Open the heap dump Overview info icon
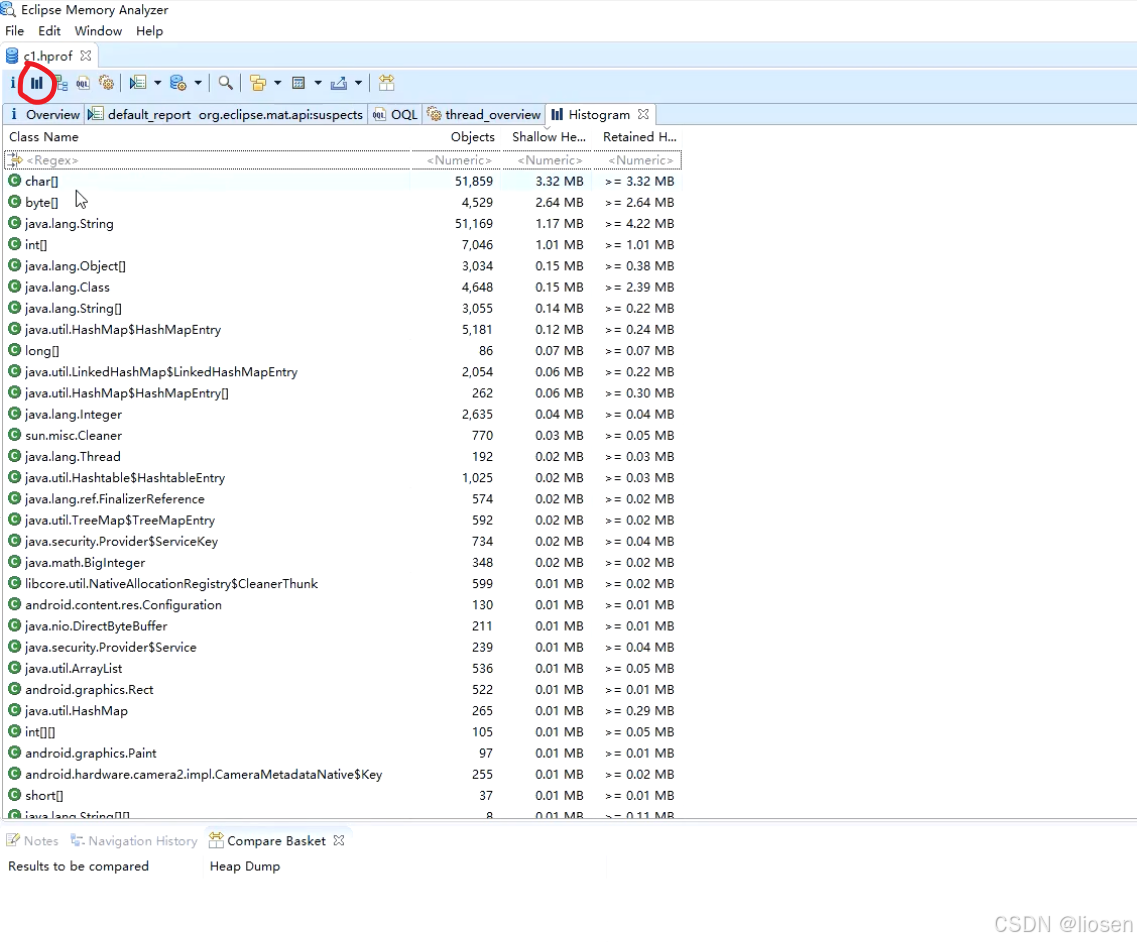 click(12, 83)
